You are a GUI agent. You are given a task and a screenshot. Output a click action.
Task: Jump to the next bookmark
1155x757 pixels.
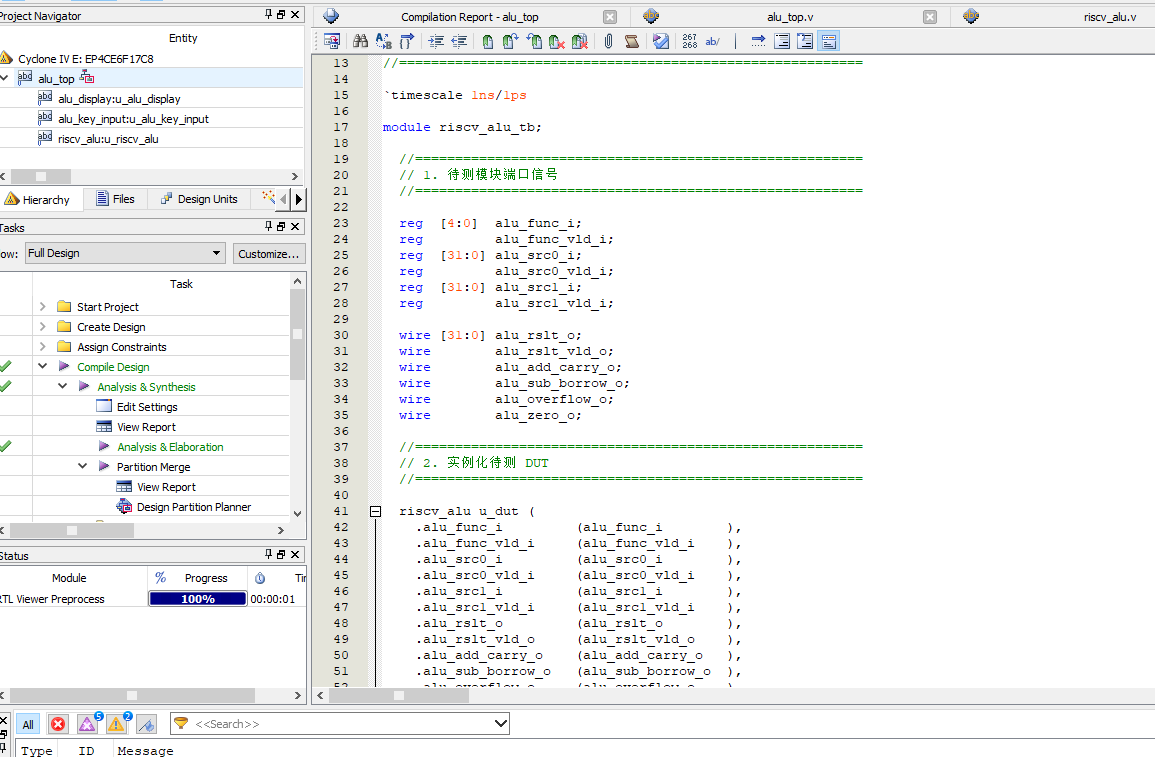click(x=510, y=41)
